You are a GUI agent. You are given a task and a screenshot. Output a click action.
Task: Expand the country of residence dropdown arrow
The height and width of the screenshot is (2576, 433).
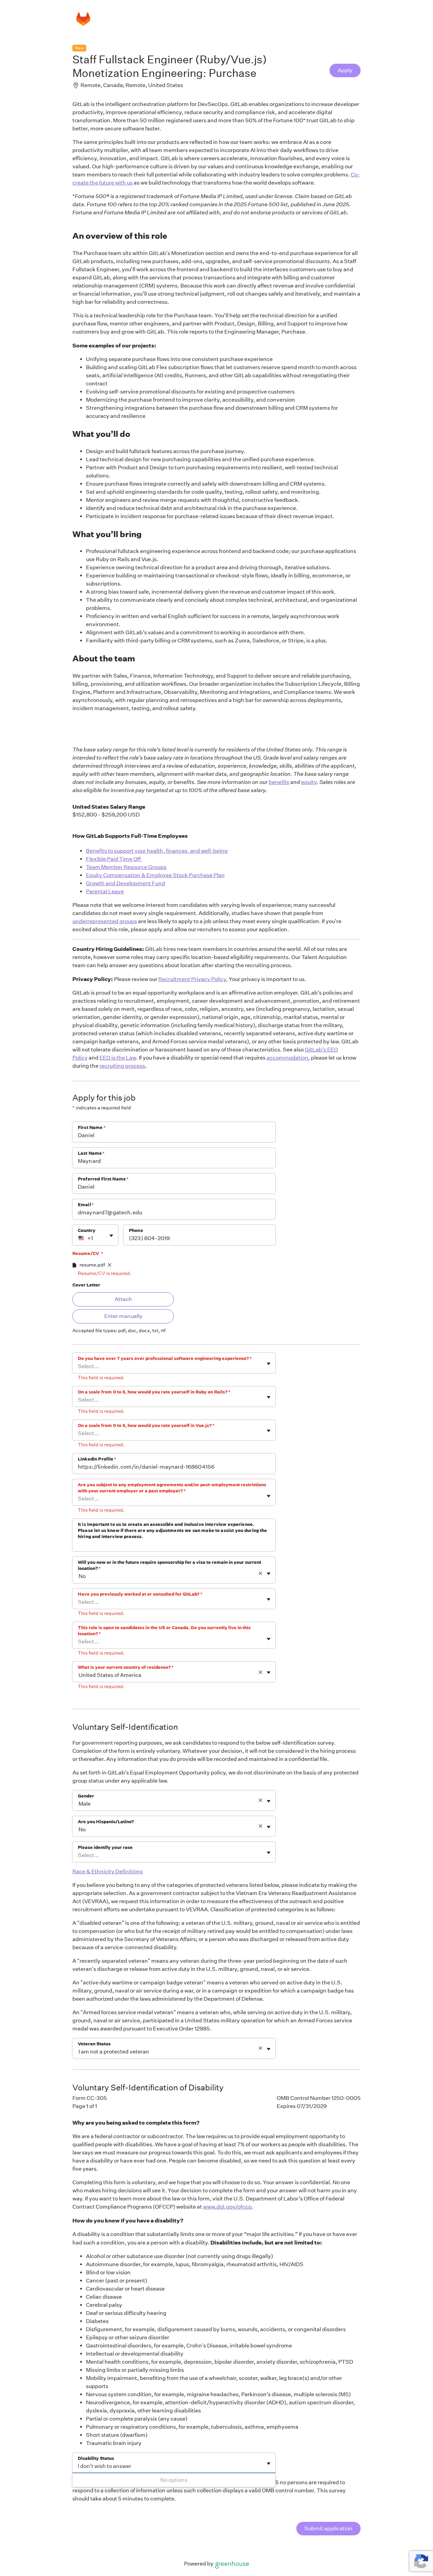pyautogui.click(x=269, y=1671)
